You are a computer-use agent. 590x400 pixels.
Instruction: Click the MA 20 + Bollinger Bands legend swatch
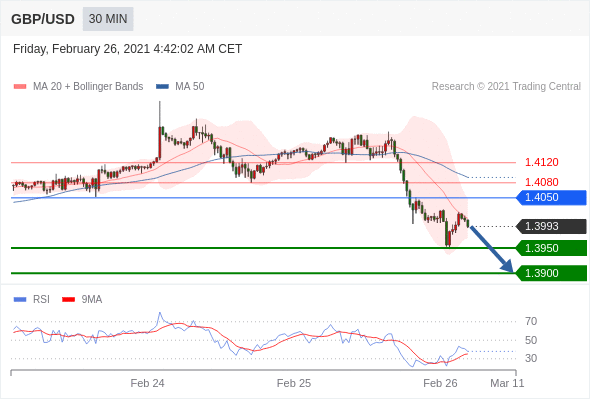20,87
